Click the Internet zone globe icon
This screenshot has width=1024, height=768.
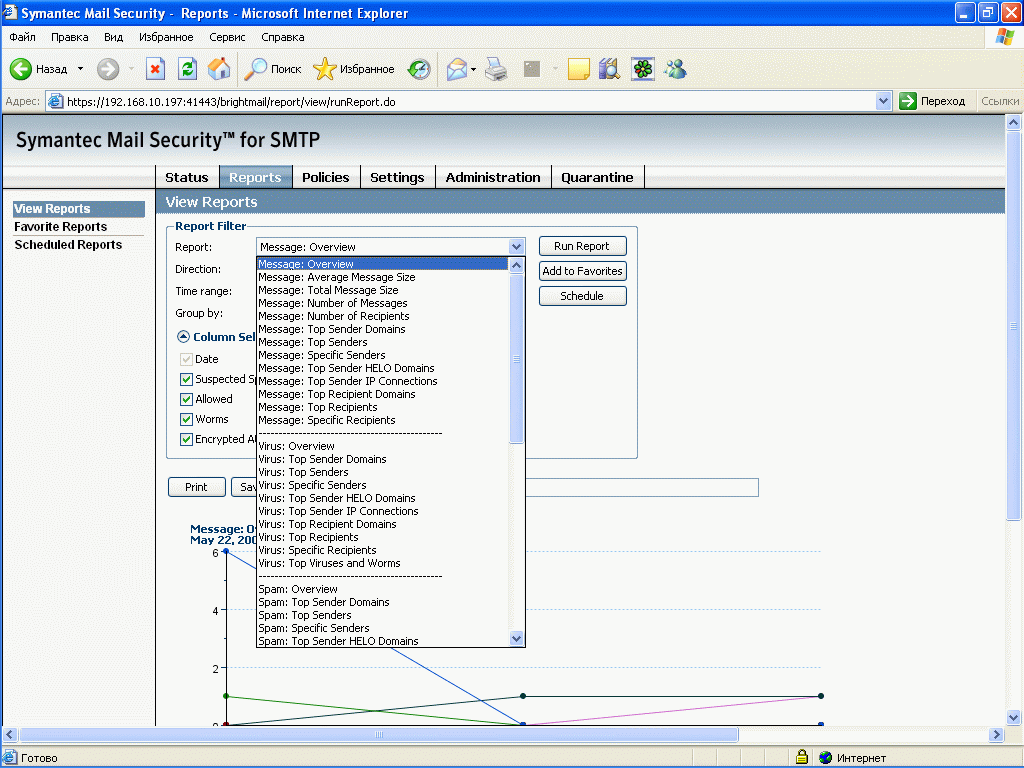[825, 758]
